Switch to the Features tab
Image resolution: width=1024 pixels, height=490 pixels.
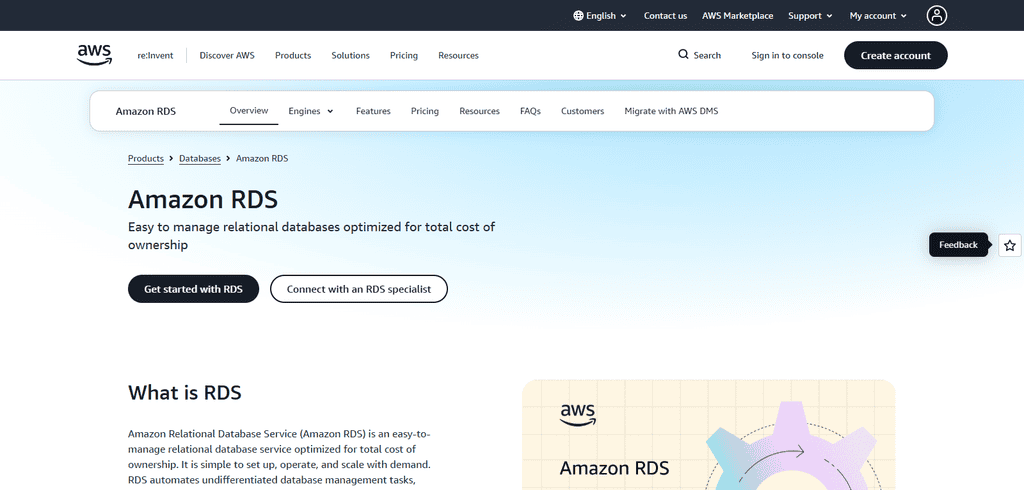[373, 111]
